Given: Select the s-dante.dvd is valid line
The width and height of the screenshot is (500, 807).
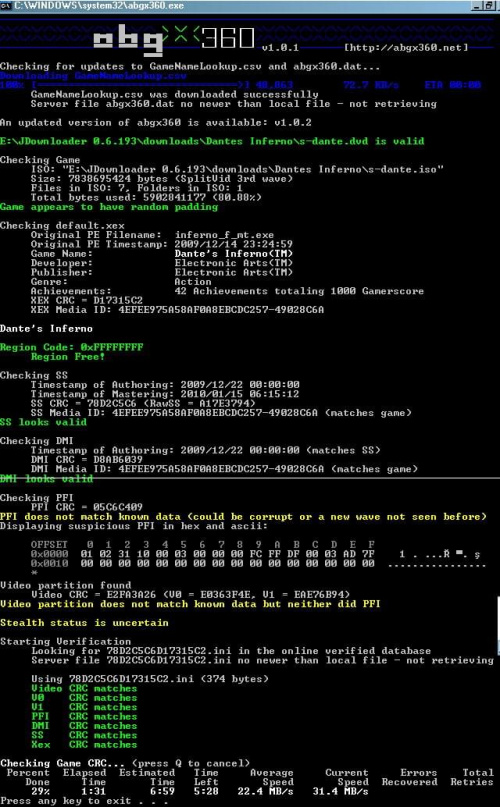Looking at the screenshot, I should [212, 141].
